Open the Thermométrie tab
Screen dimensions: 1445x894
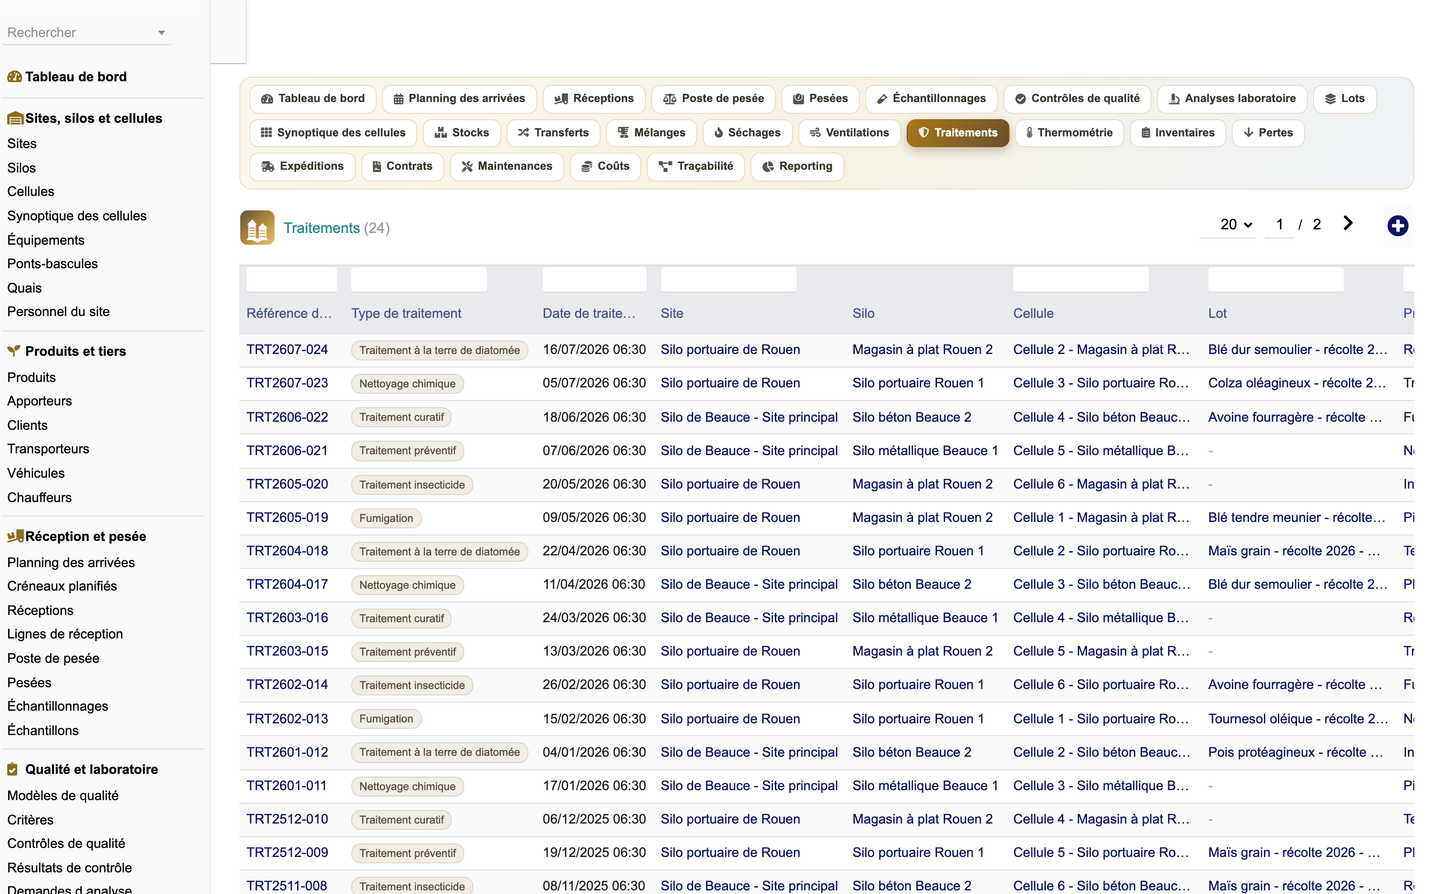click(1069, 133)
